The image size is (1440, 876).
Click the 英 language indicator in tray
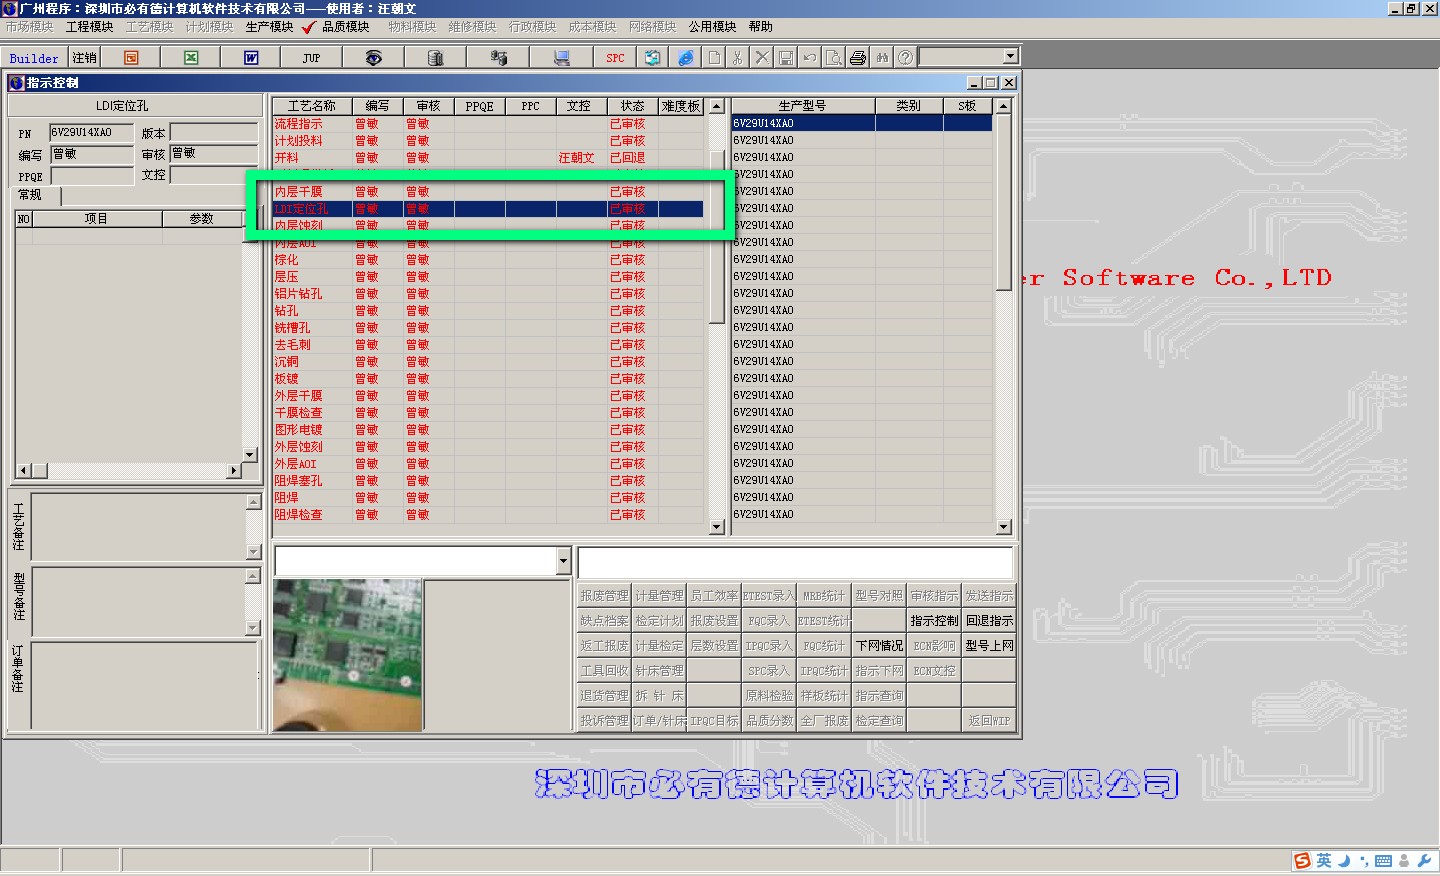[1324, 861]
